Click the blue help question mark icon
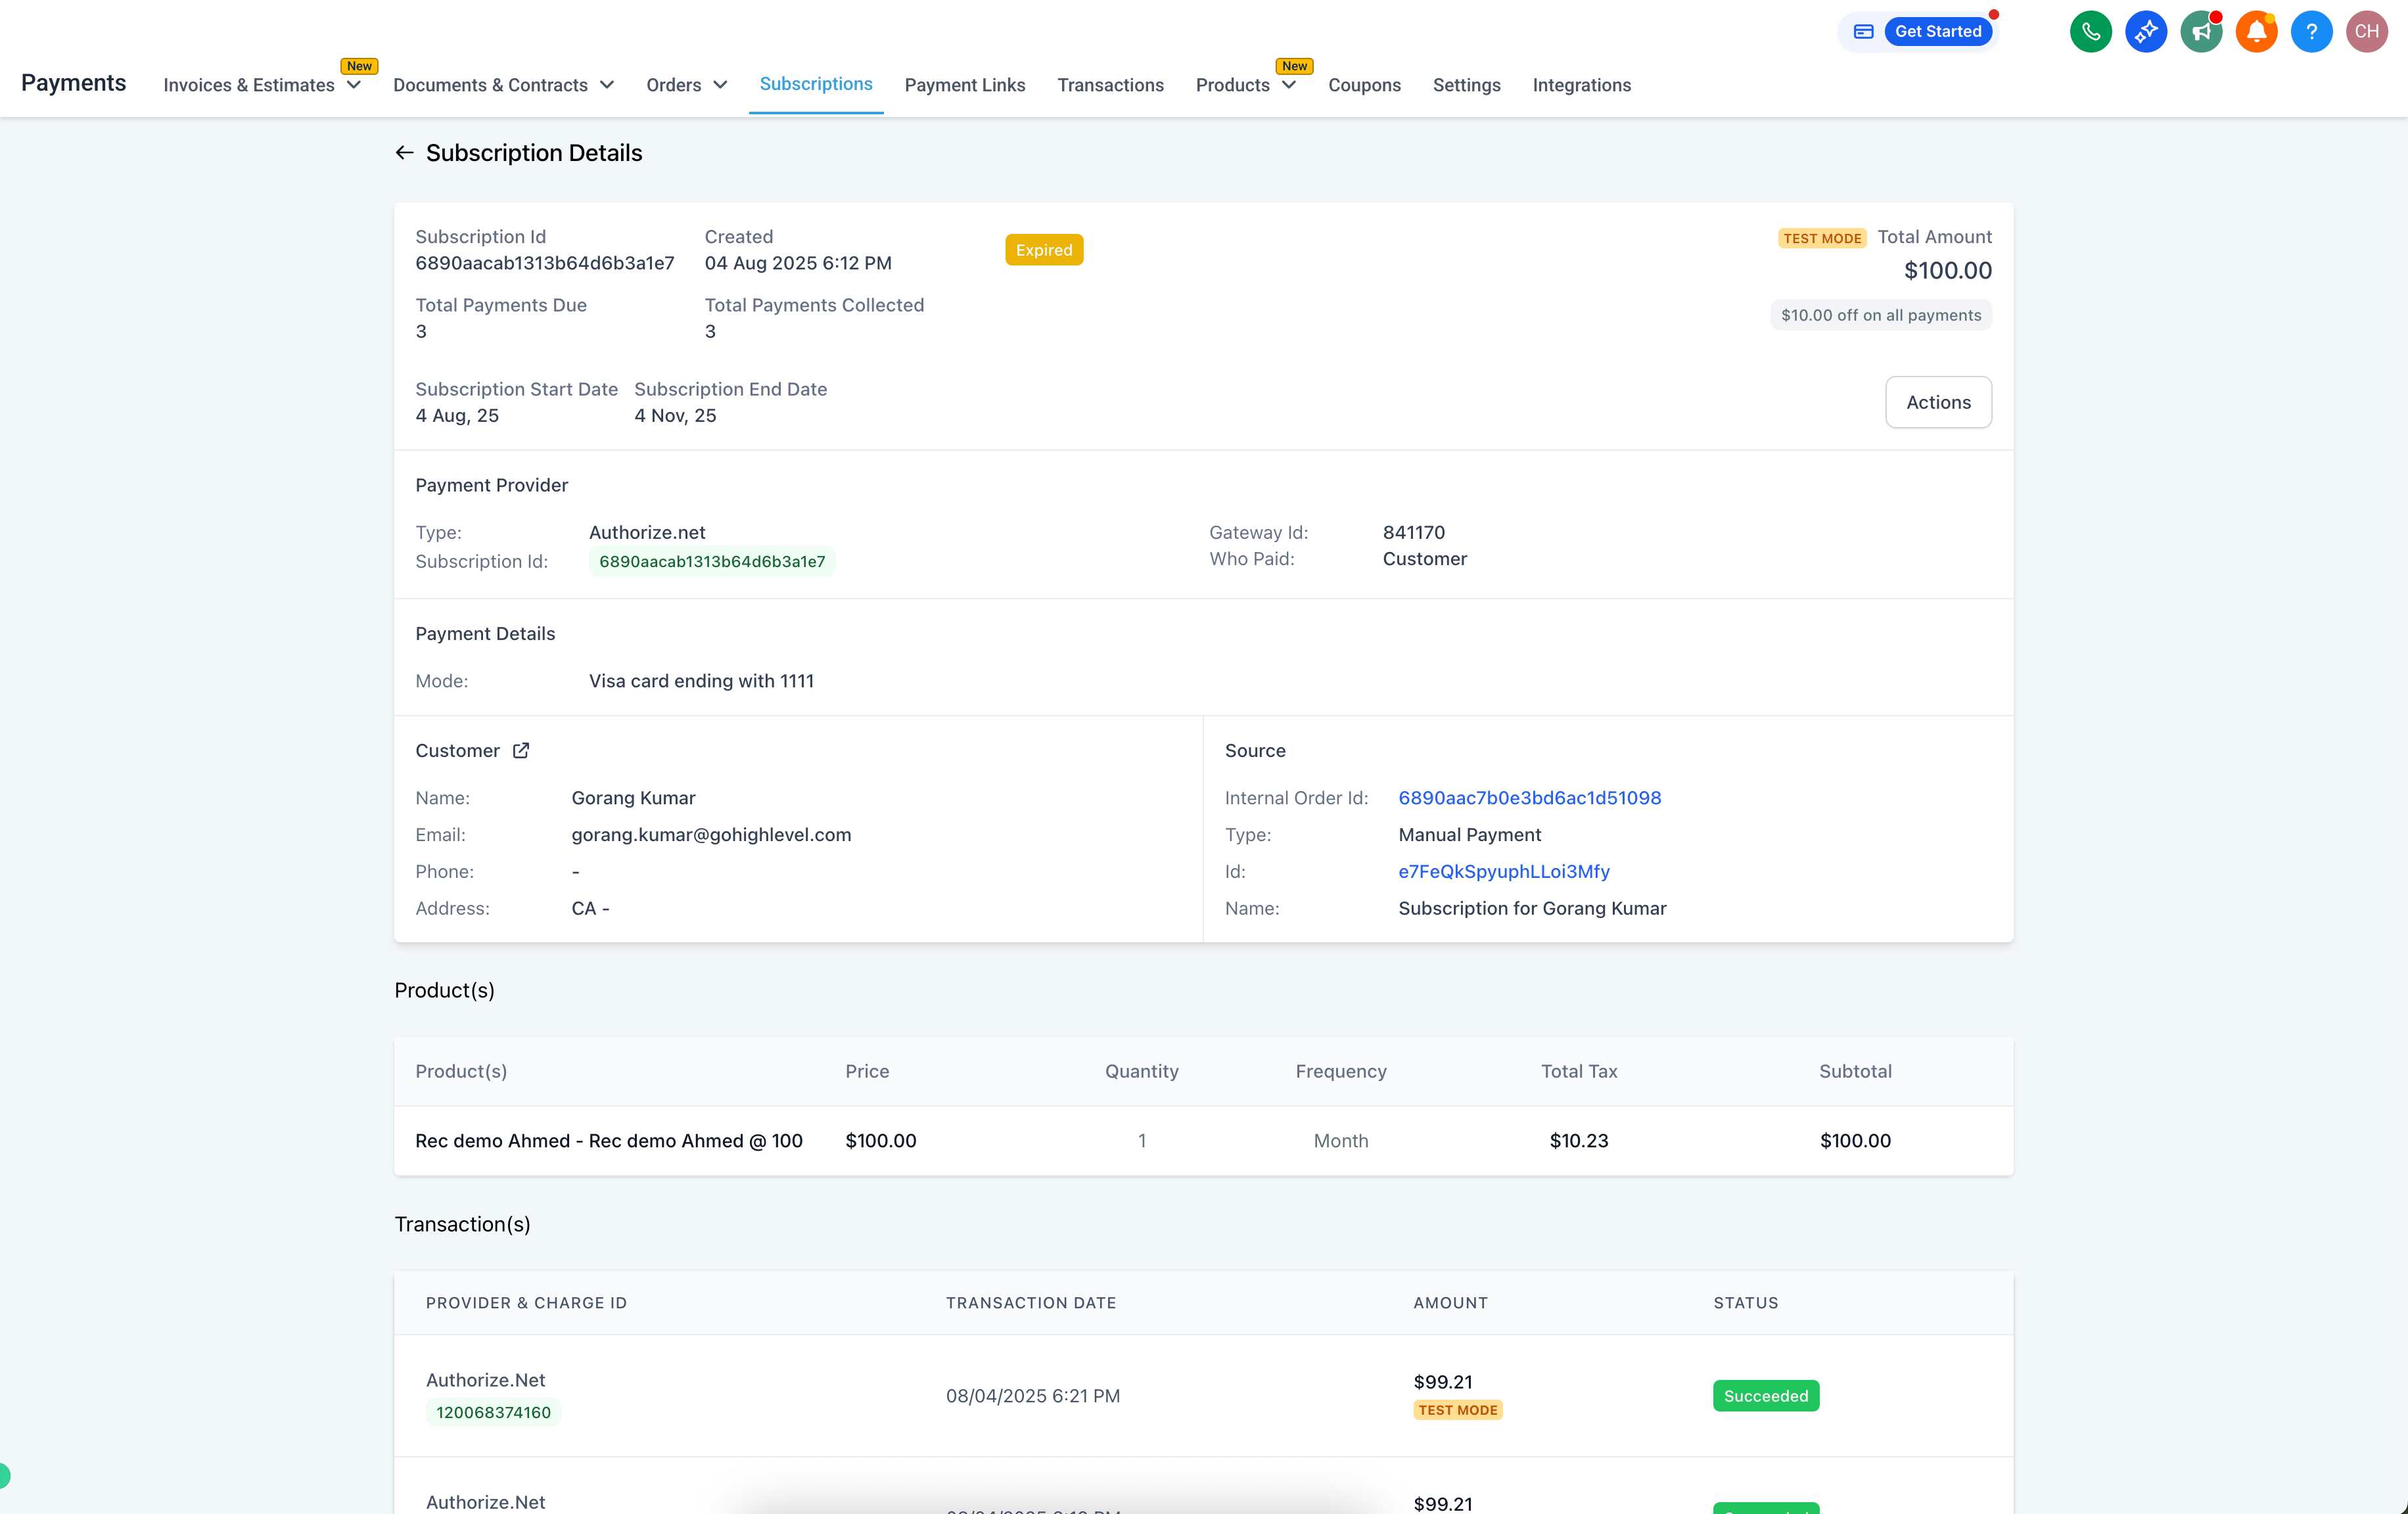The height and width of the screenshot is (1514, 2408). click(x=2311, y=32)
